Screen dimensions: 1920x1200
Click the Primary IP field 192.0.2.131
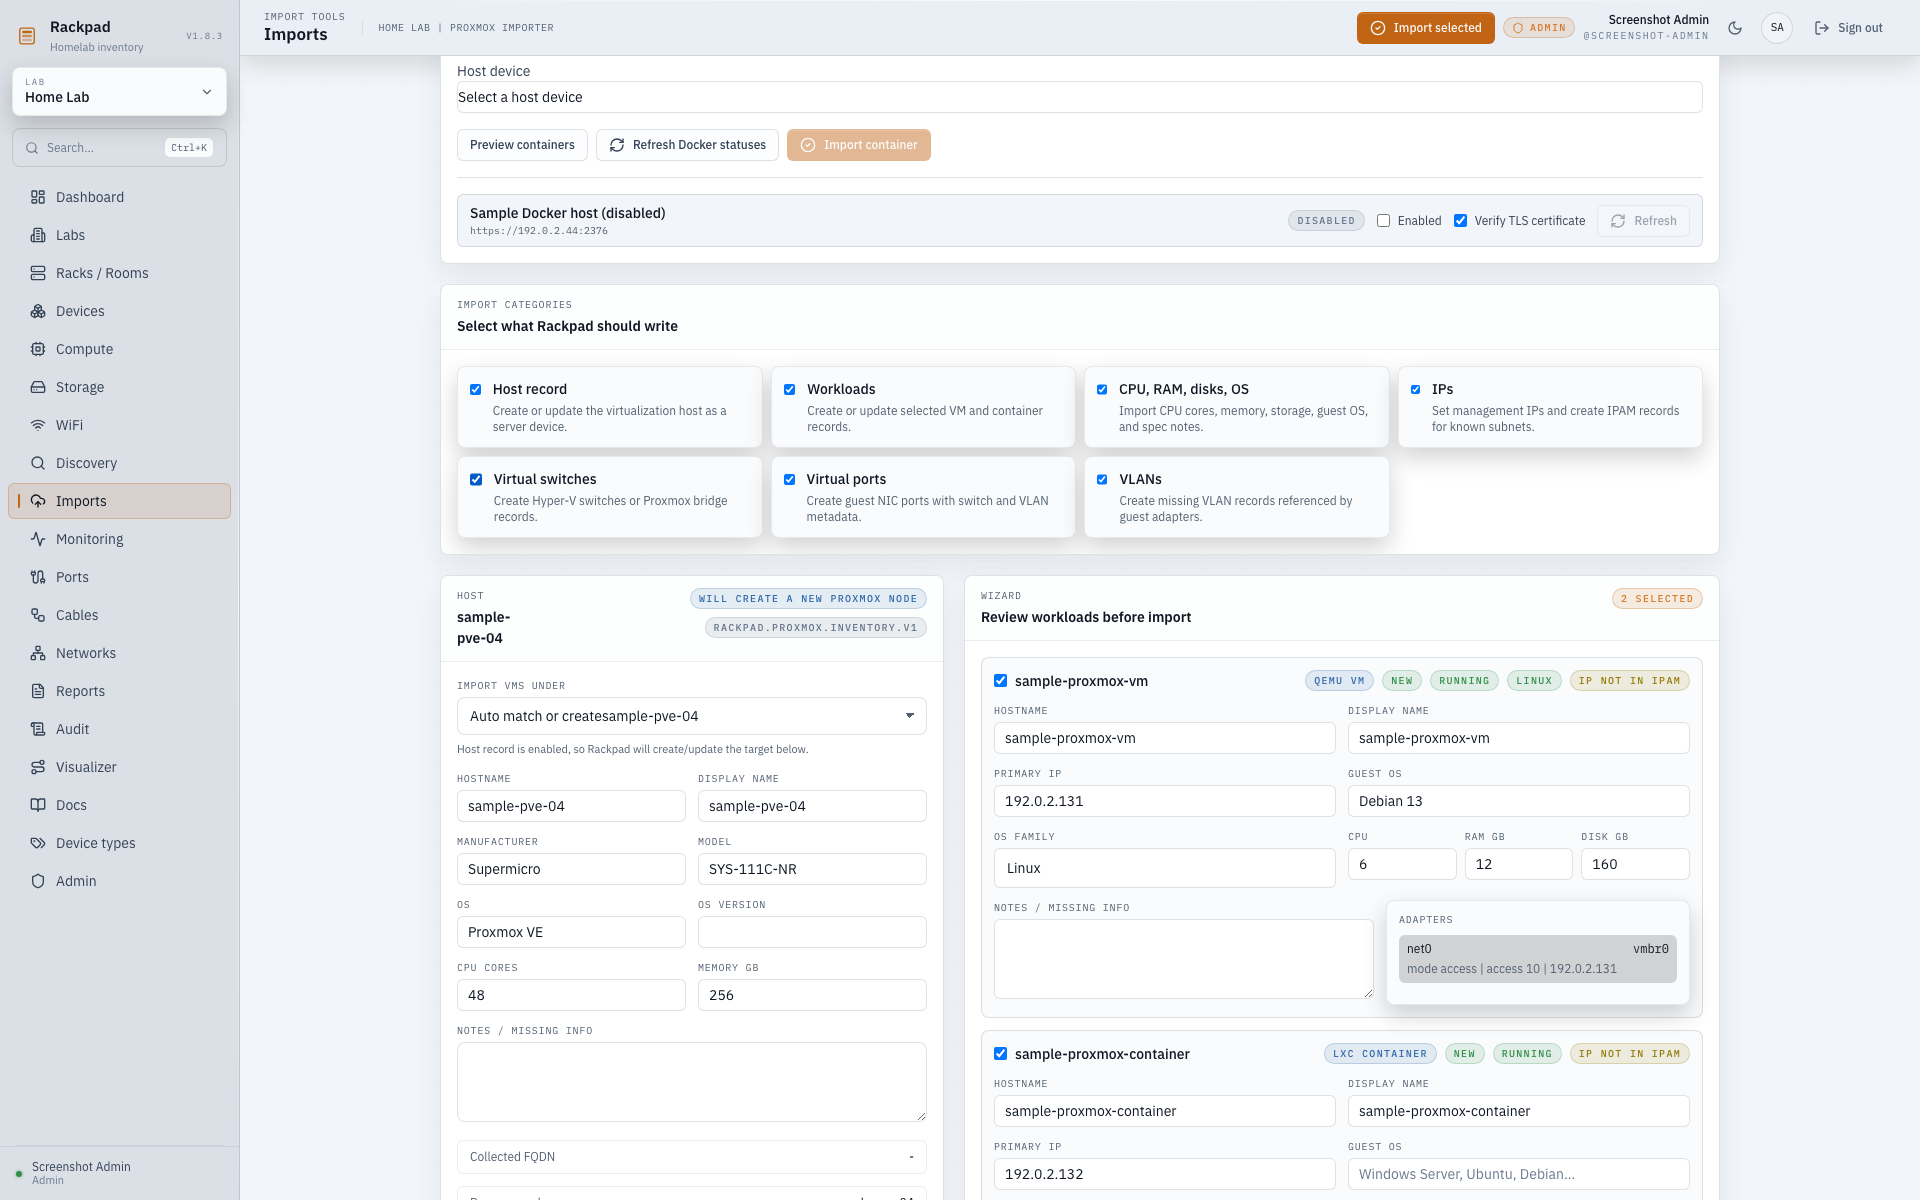pyautogui.click(x=1164, y=801)
